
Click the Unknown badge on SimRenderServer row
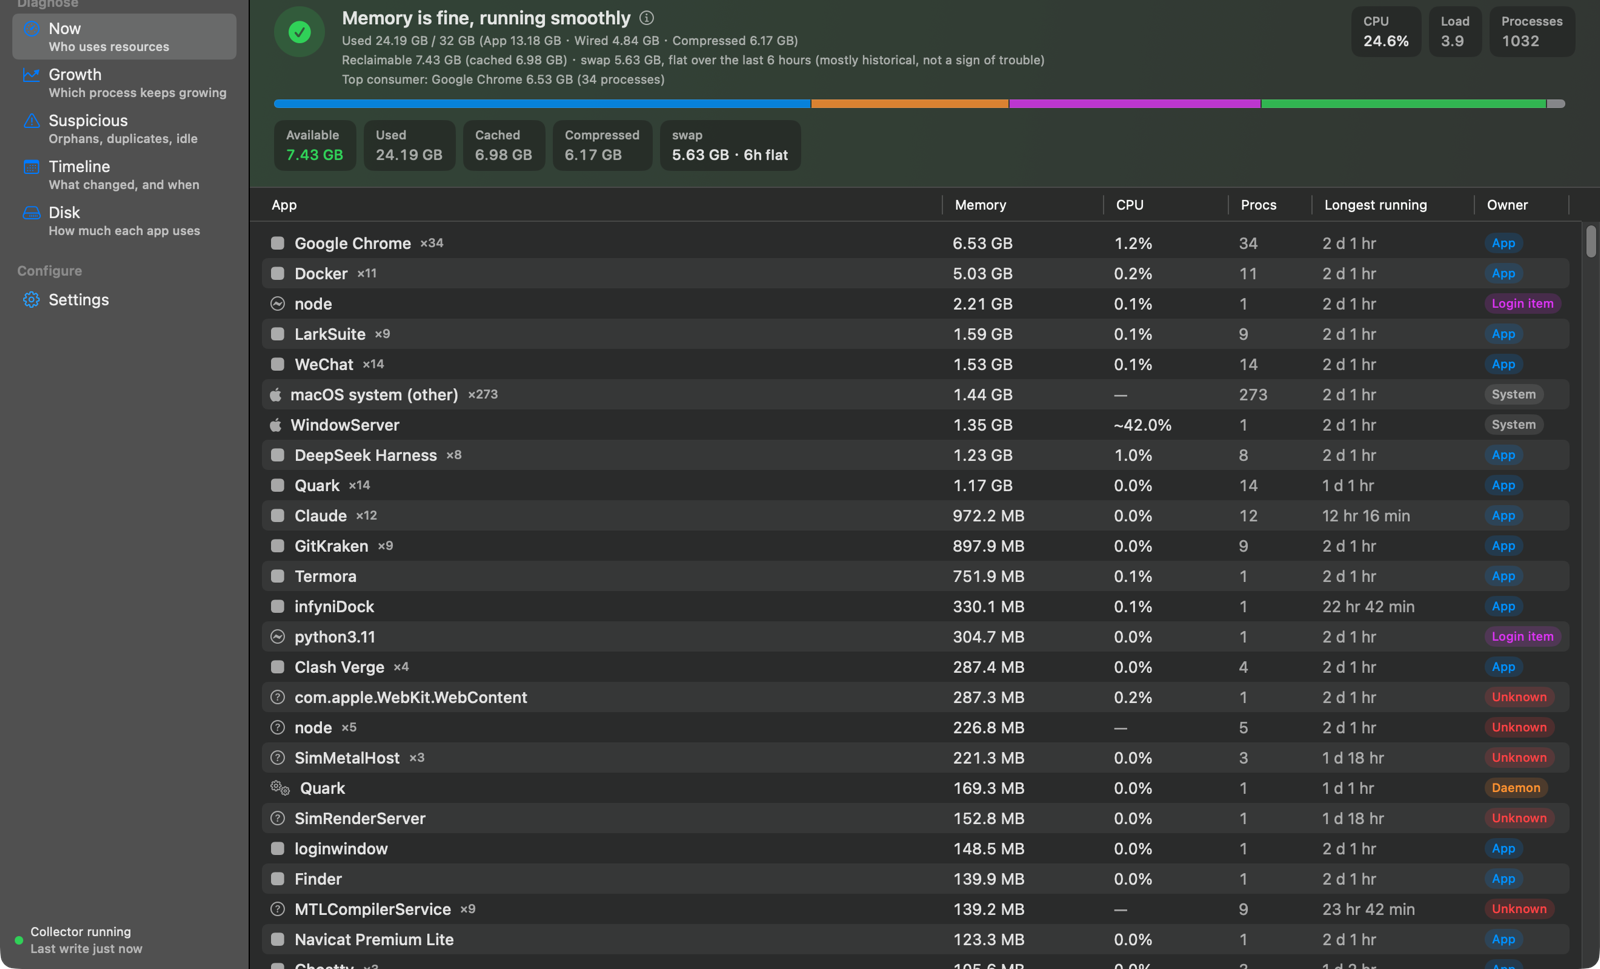click(1519, 819)
